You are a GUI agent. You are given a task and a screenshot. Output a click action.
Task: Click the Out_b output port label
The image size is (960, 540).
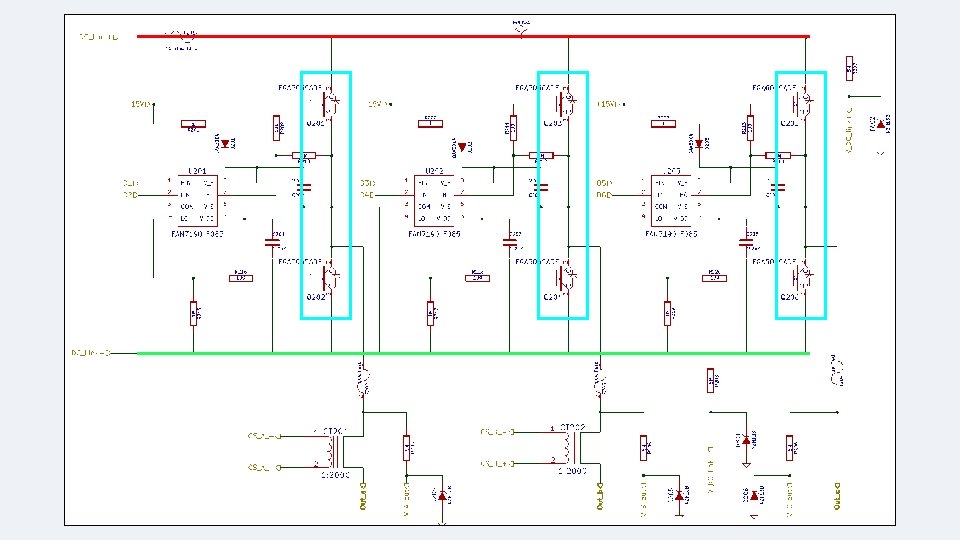pos(600,497)
